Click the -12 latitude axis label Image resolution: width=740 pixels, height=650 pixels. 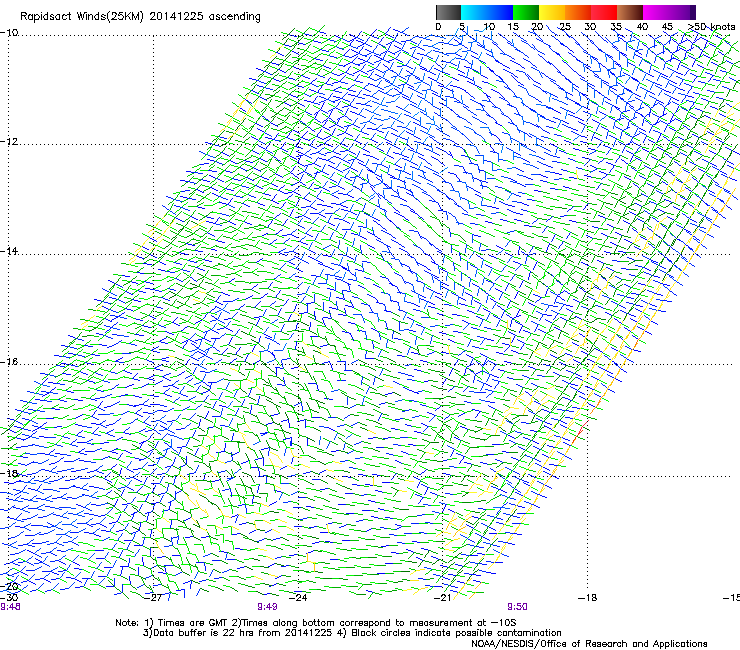[9, 142]
